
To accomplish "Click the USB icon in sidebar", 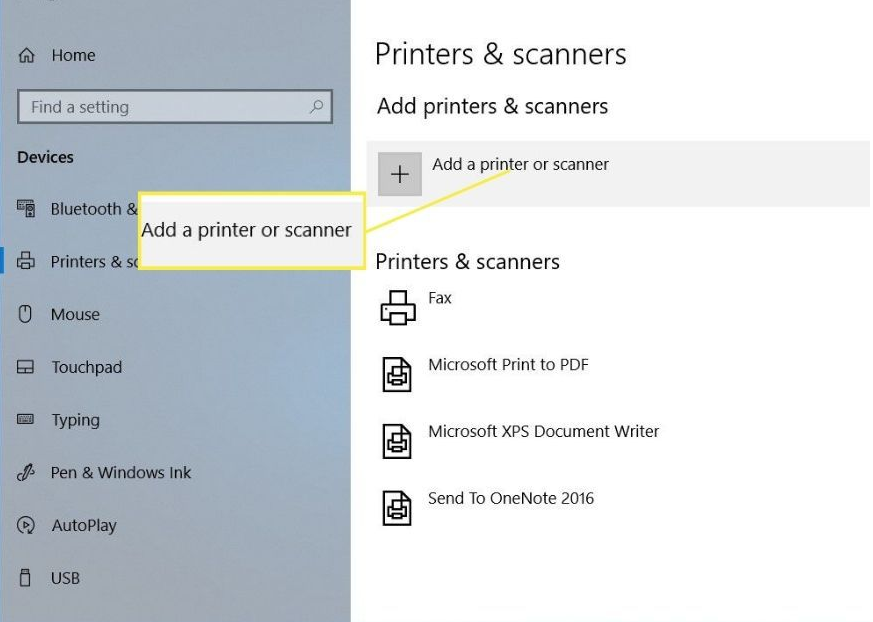I will [x=27, y=578].
